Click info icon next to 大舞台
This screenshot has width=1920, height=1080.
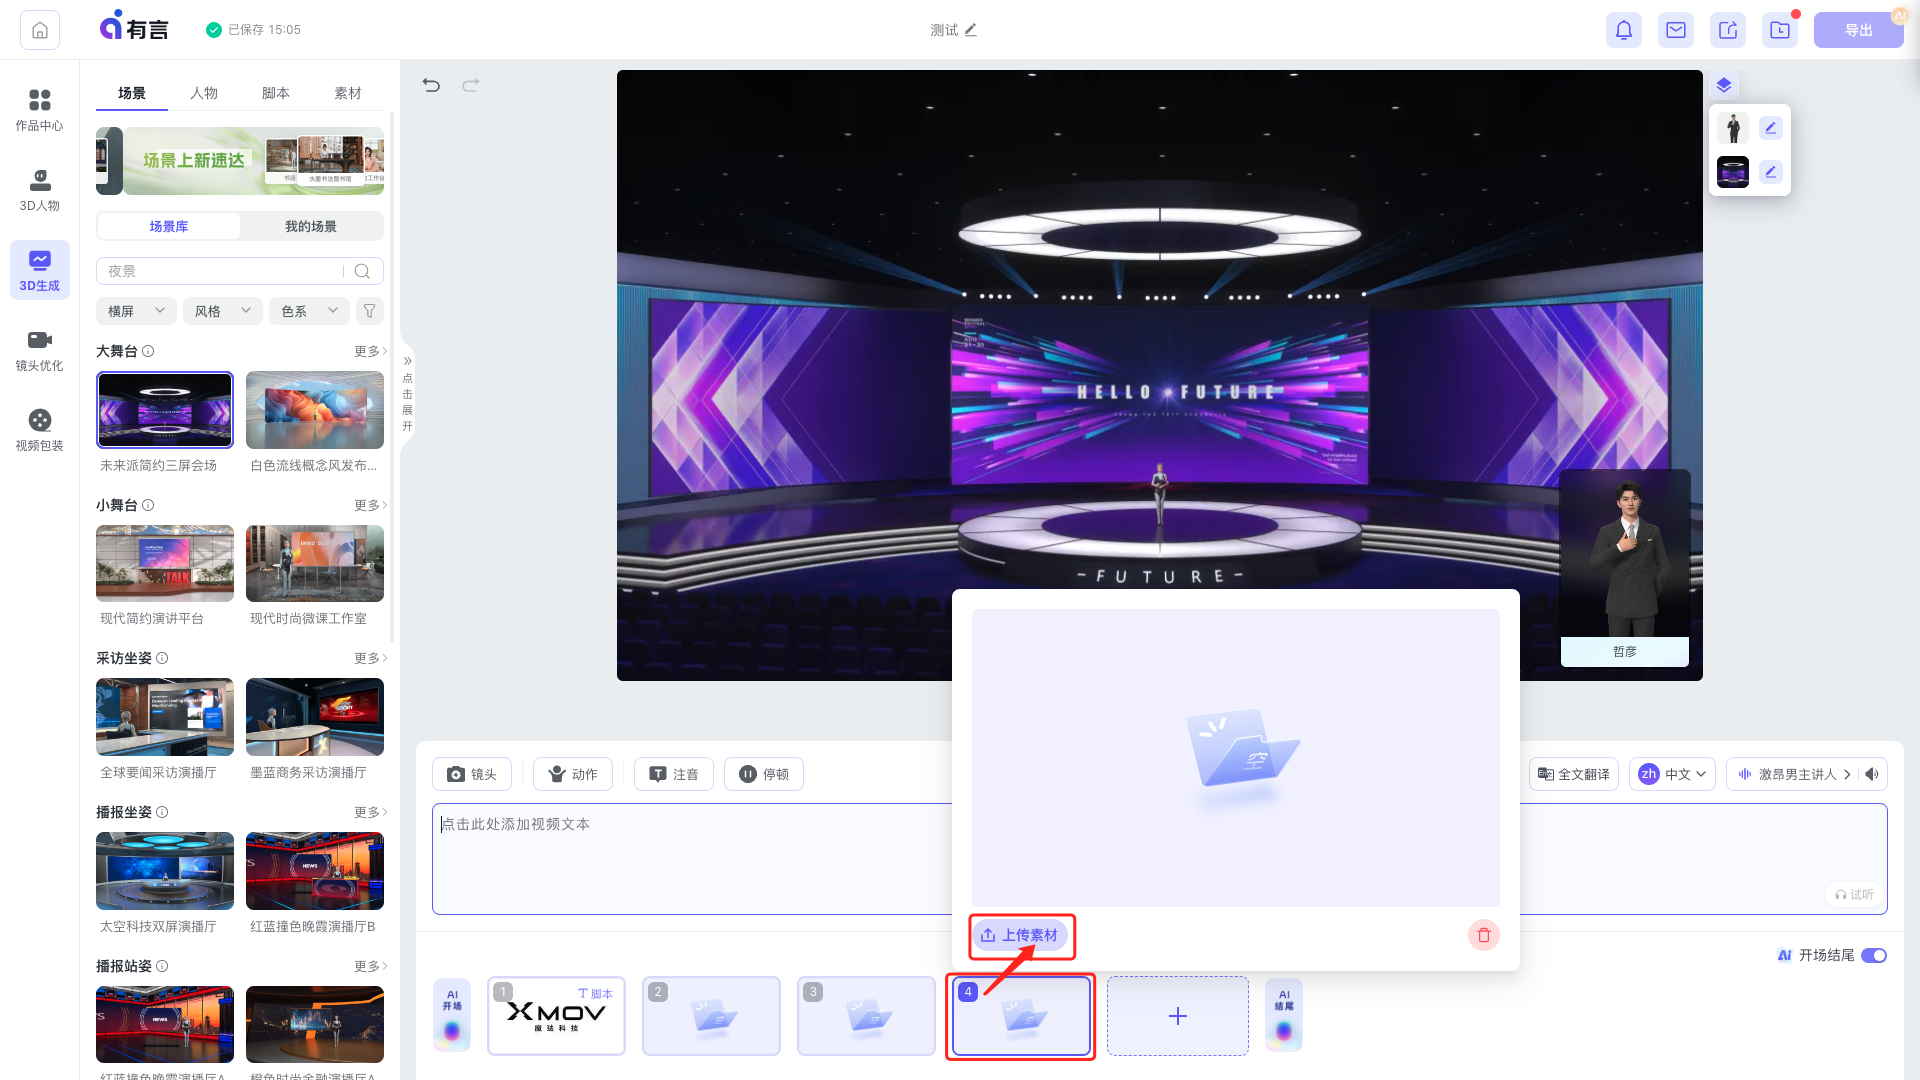click(x=148, y=351)
